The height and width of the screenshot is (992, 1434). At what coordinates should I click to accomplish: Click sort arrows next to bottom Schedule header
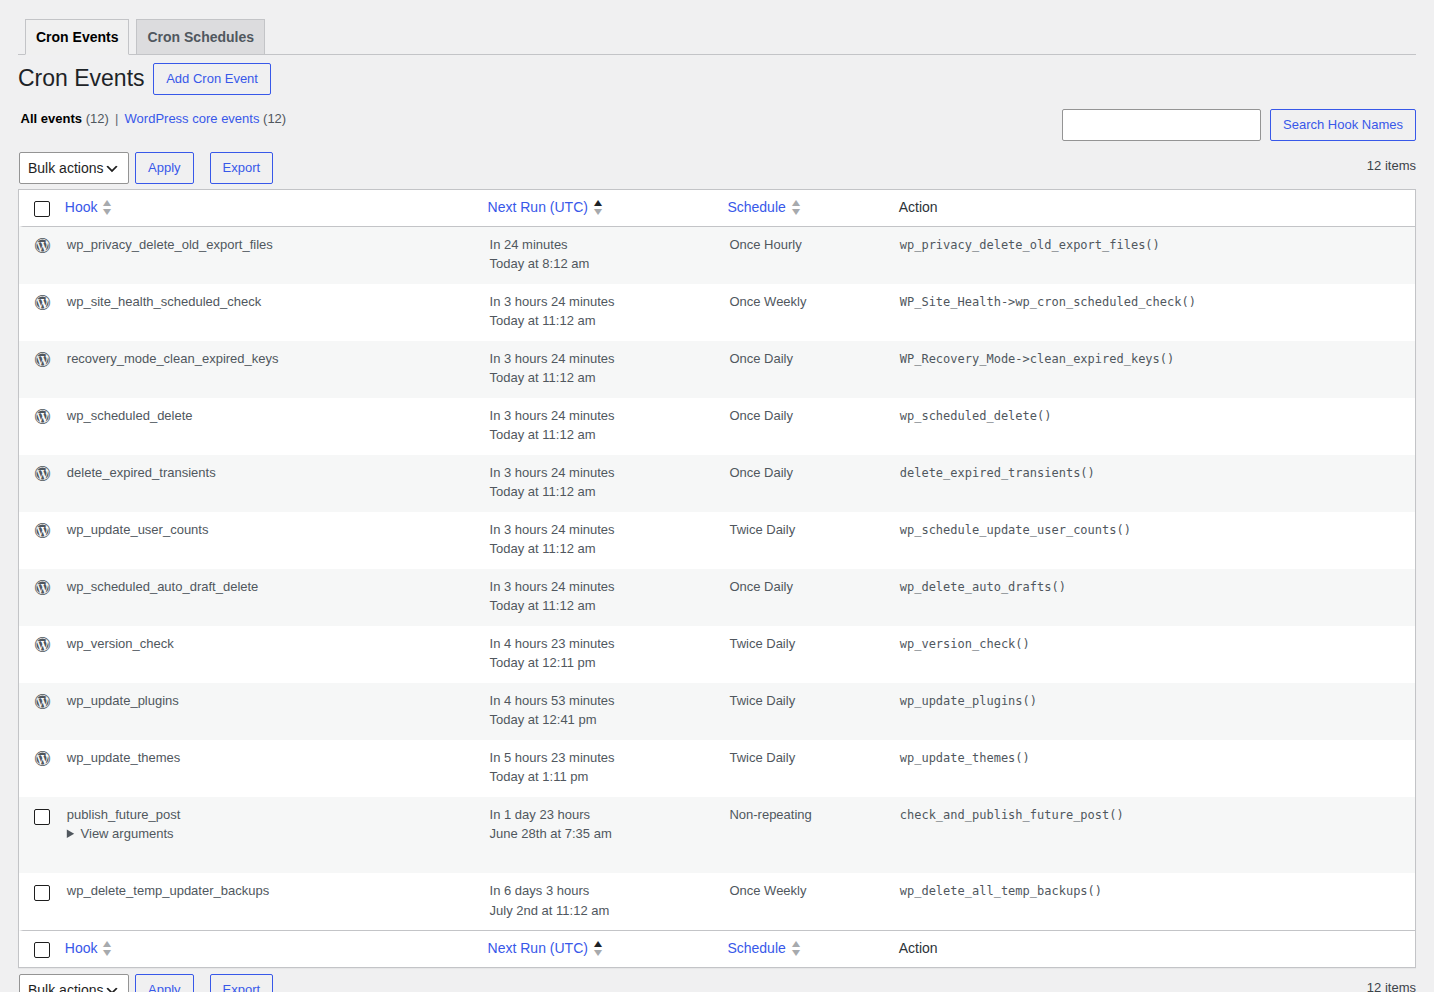pos(796,948)
